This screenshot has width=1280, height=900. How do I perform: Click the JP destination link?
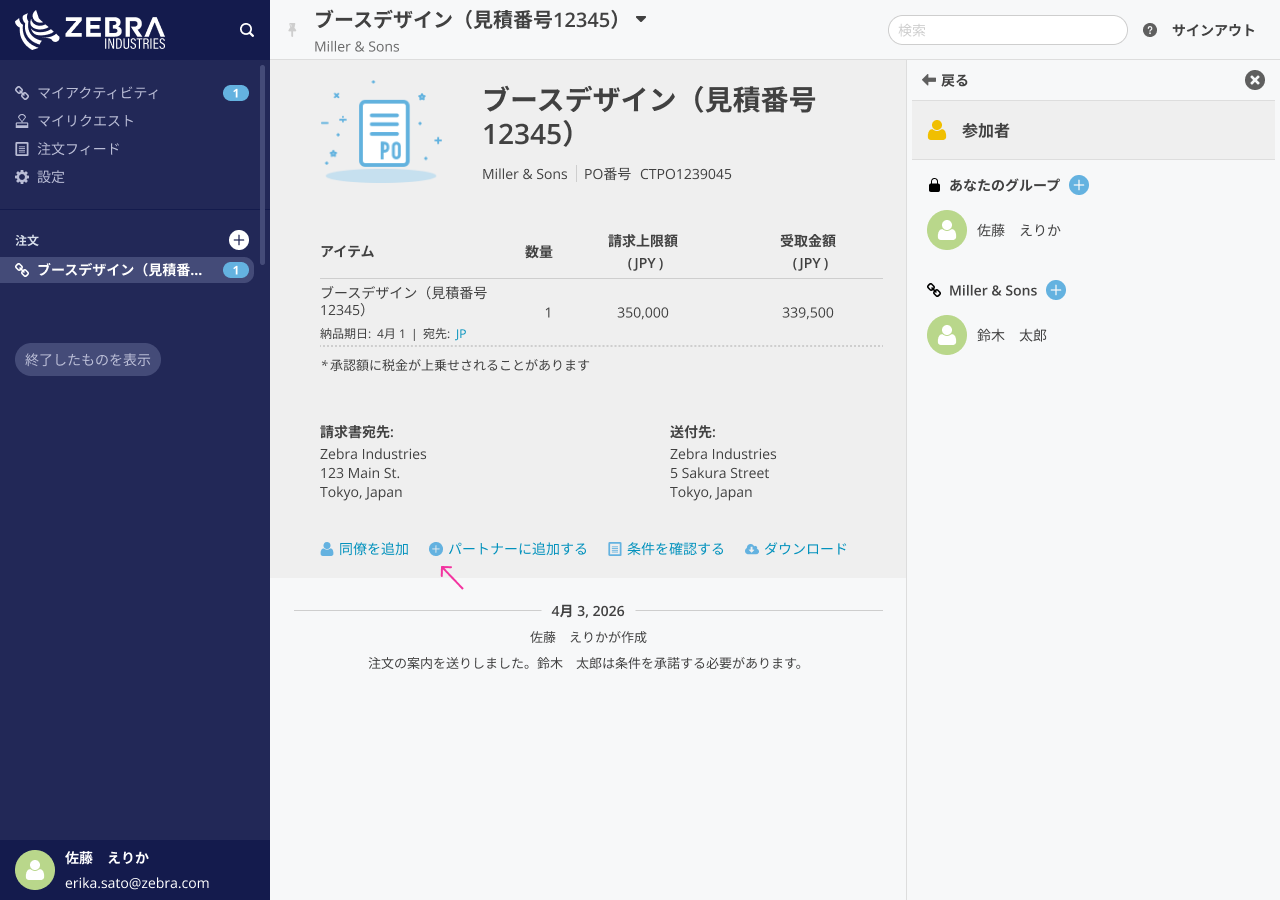click(x=461, y=334)
